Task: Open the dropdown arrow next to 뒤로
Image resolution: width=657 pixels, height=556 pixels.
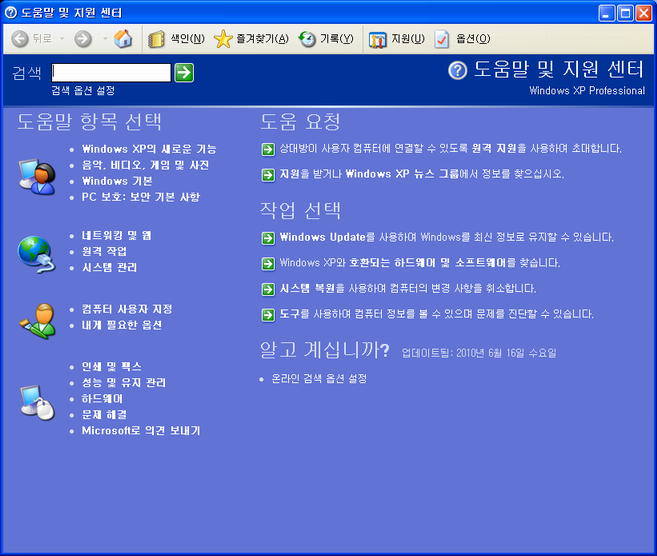Action: click(62, 39)
